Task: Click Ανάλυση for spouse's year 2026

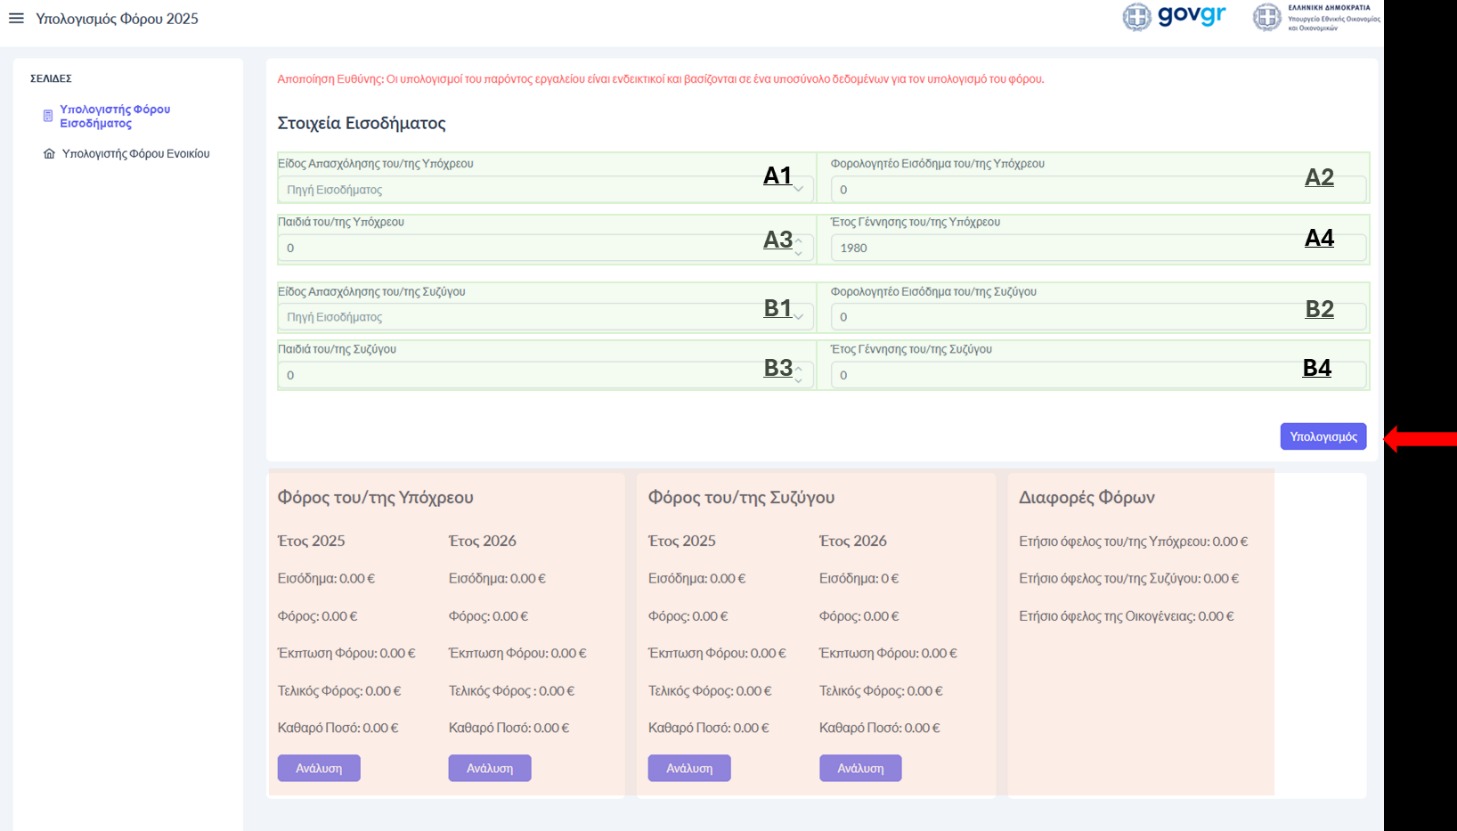Action: [x=860, y=768]
